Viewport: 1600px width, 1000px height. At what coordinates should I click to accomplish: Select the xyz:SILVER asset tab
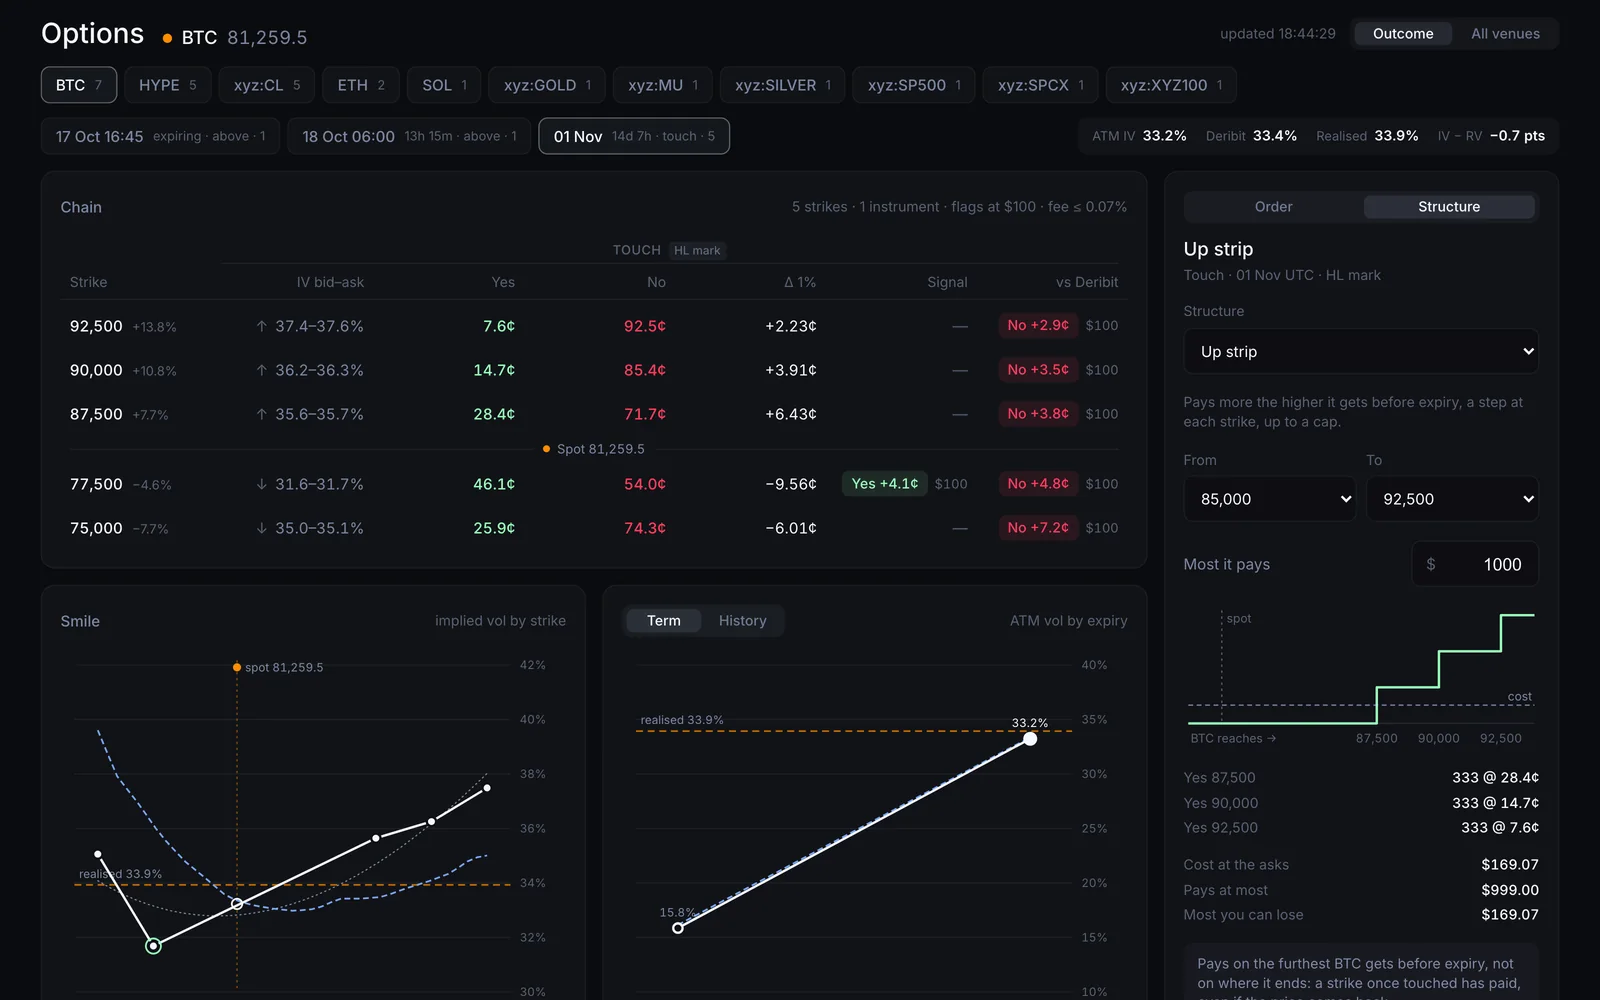click(783, 85)
